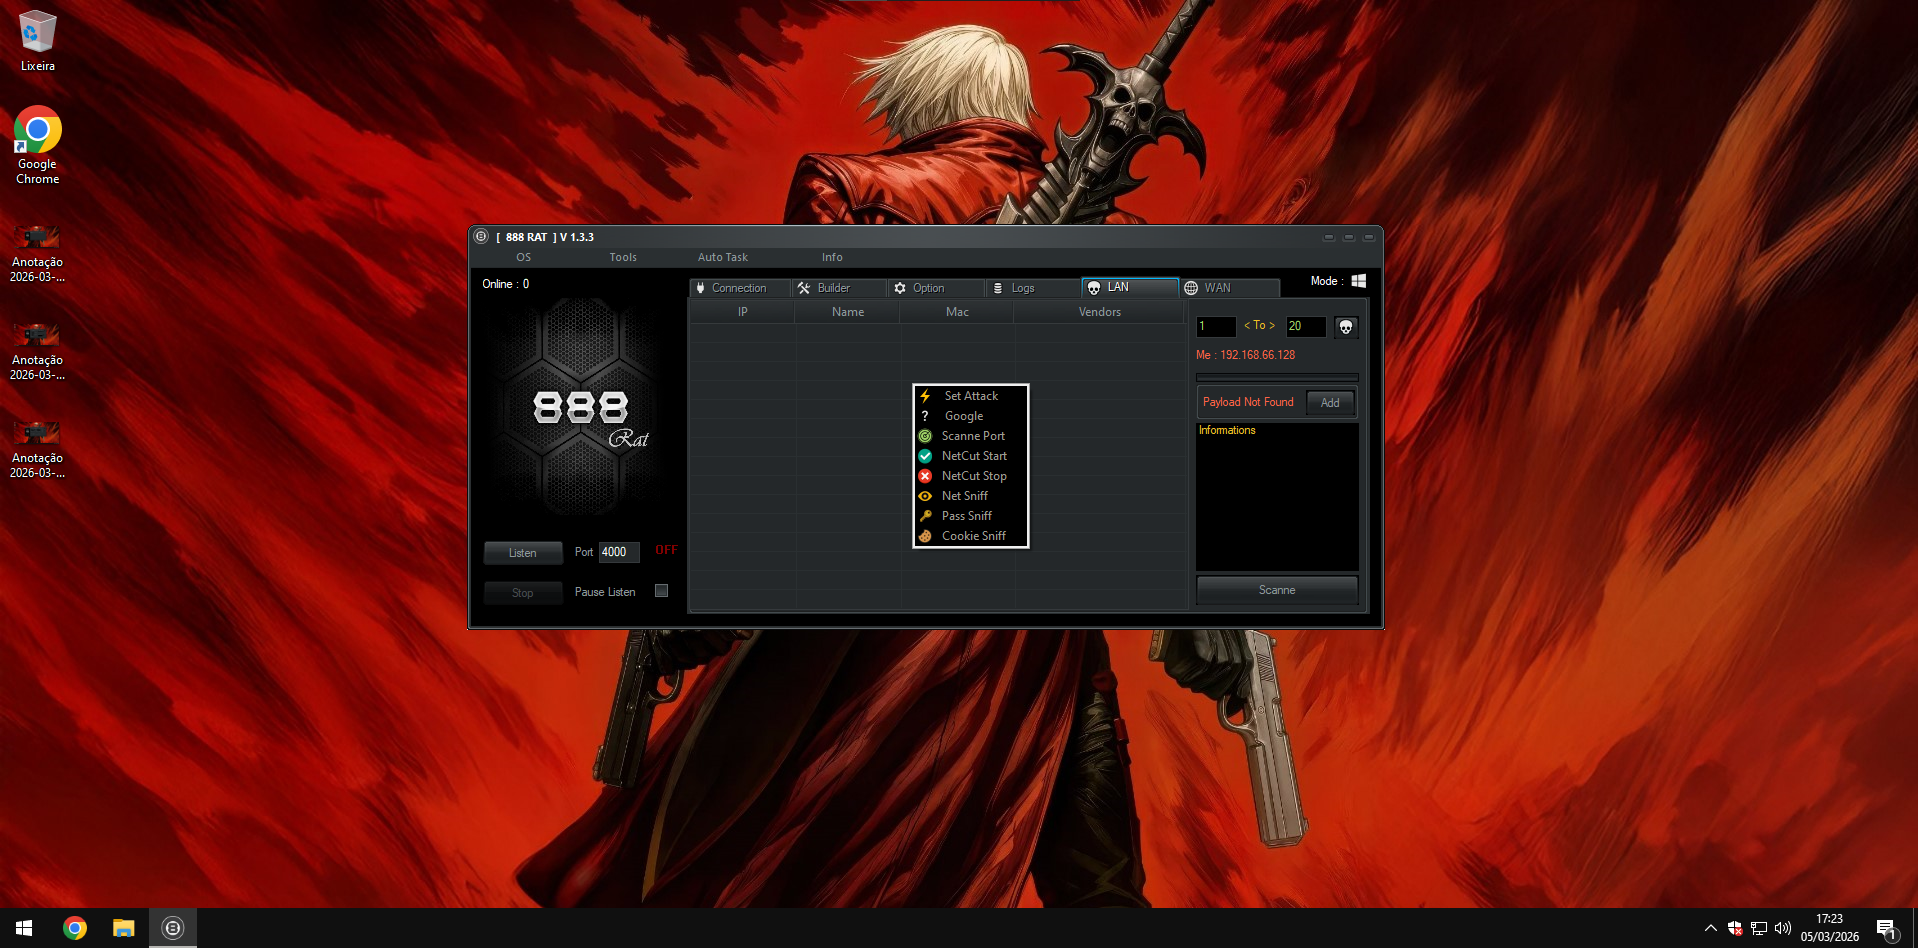Open the Info menu

(x=832, y=257)
